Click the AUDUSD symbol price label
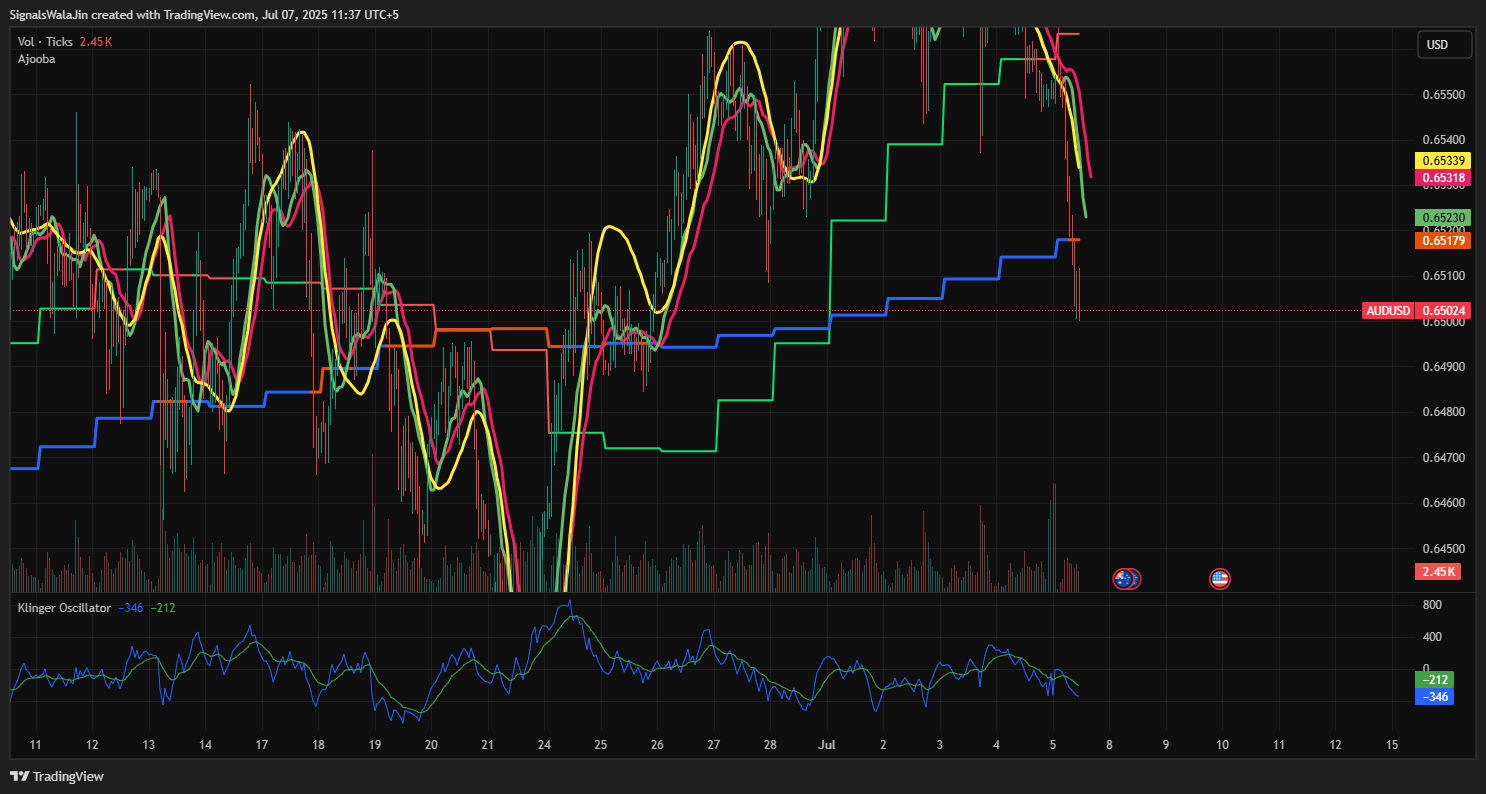 [x=1388, y=311]
